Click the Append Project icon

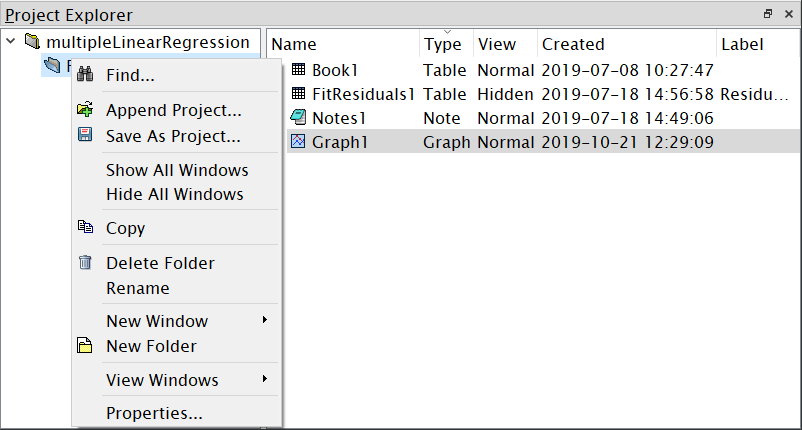(86, 110)
